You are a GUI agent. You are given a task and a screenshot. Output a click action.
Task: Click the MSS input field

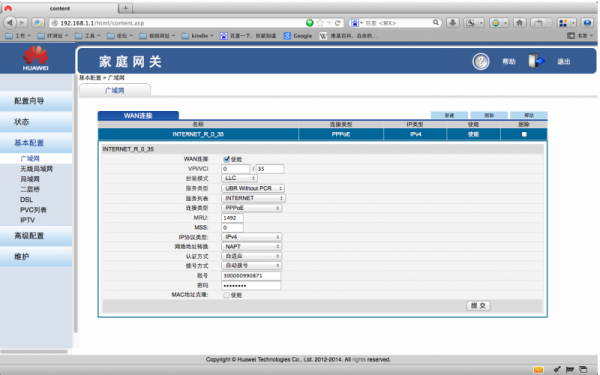click(x=232, y=227)
